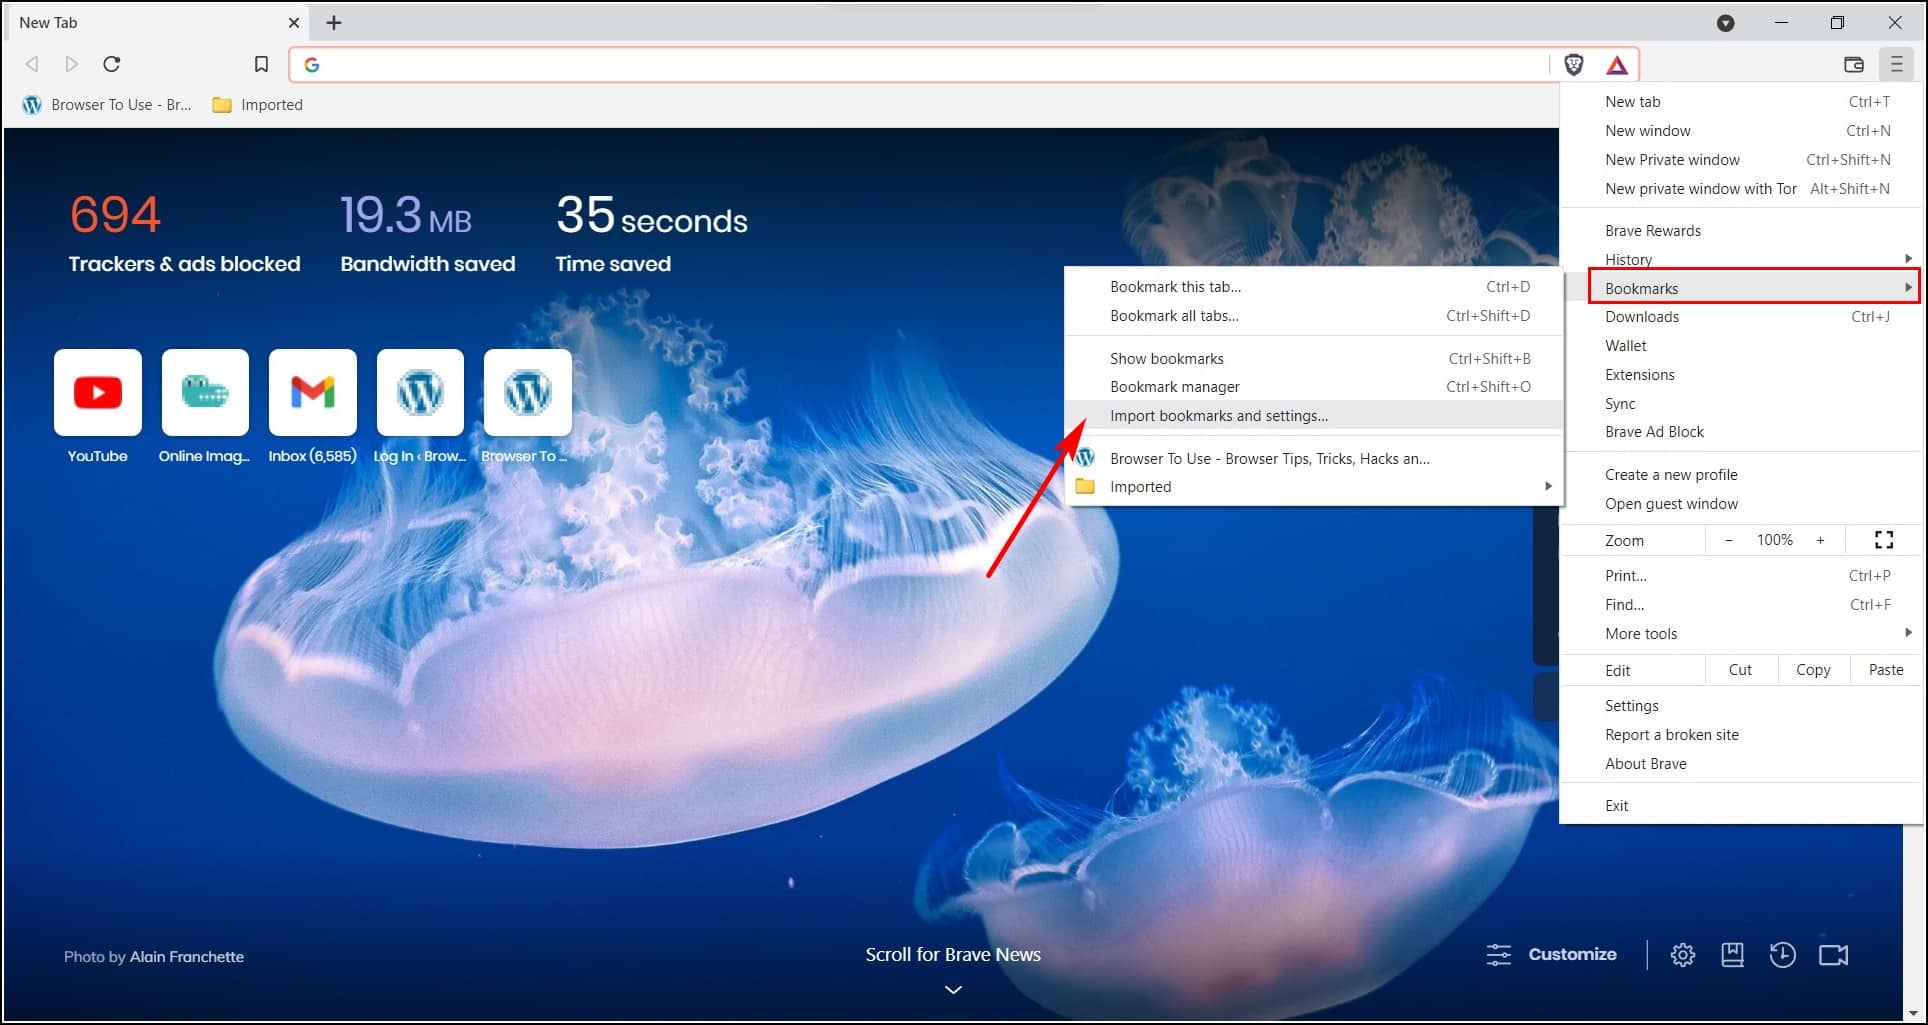The image size is (1928, 1025).
Task: Click Scroll for Brave News chevron
Action: click(x=952, y=989)
